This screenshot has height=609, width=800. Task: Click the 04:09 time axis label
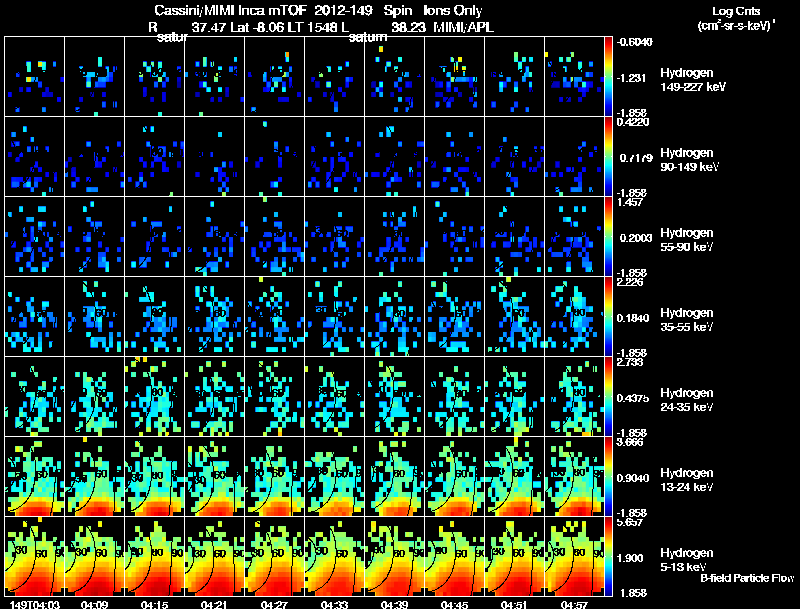94,604
